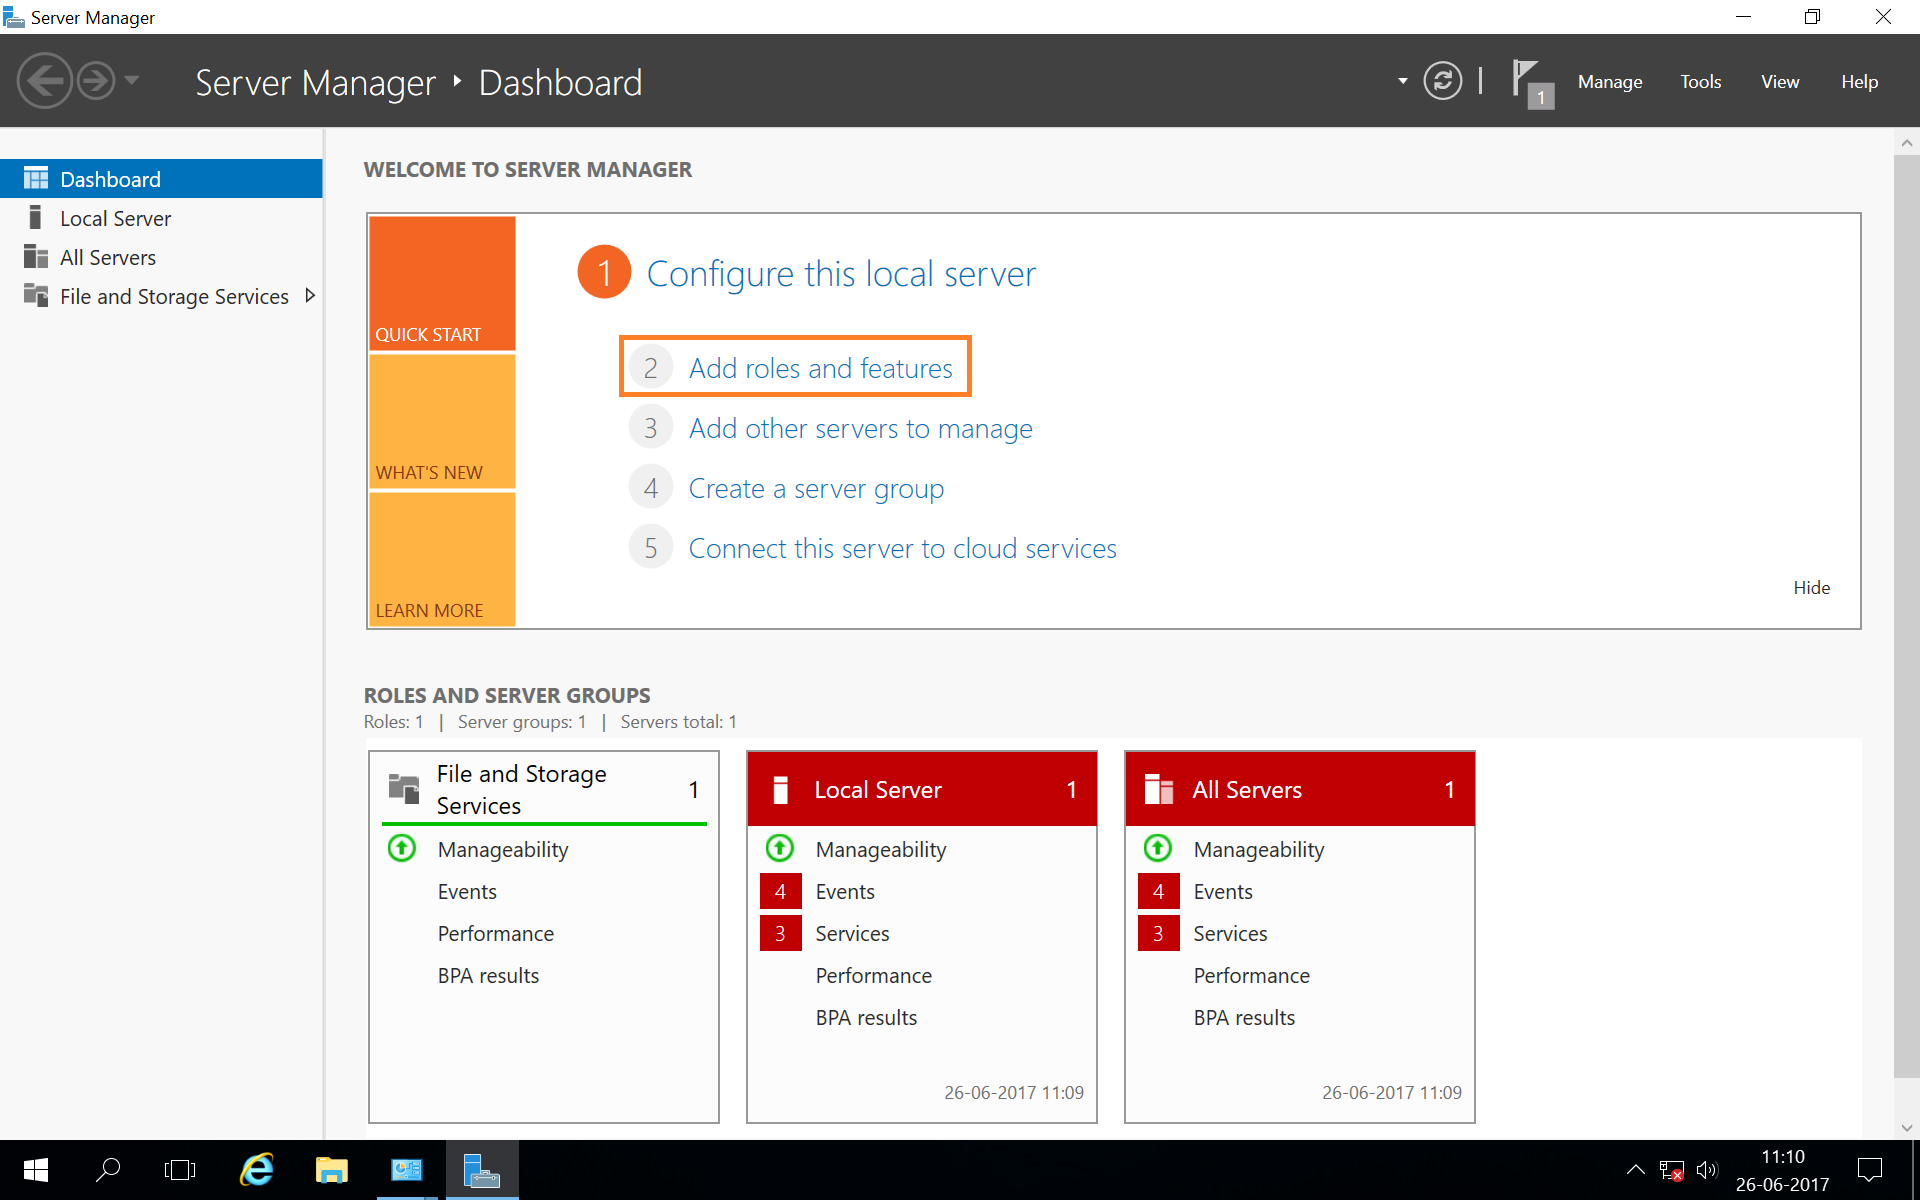Open dropdown arrow left of refresh
This screenshot has width=1920, height=1200.
pyautogui.click(x=1402, y=81)
